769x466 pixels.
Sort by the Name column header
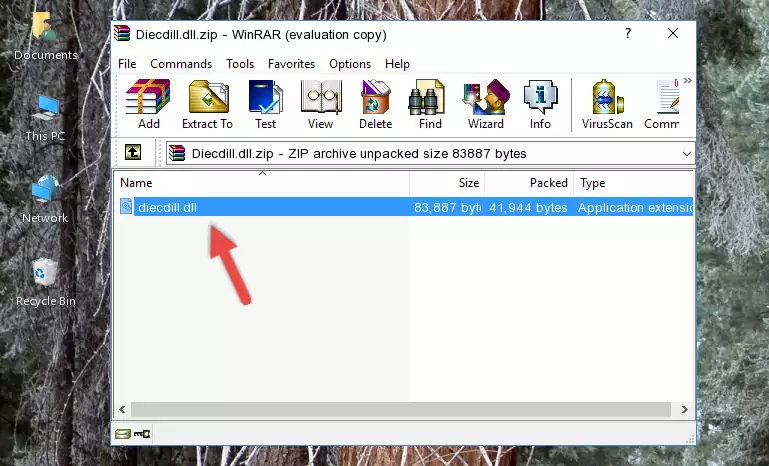click(262, 183)
